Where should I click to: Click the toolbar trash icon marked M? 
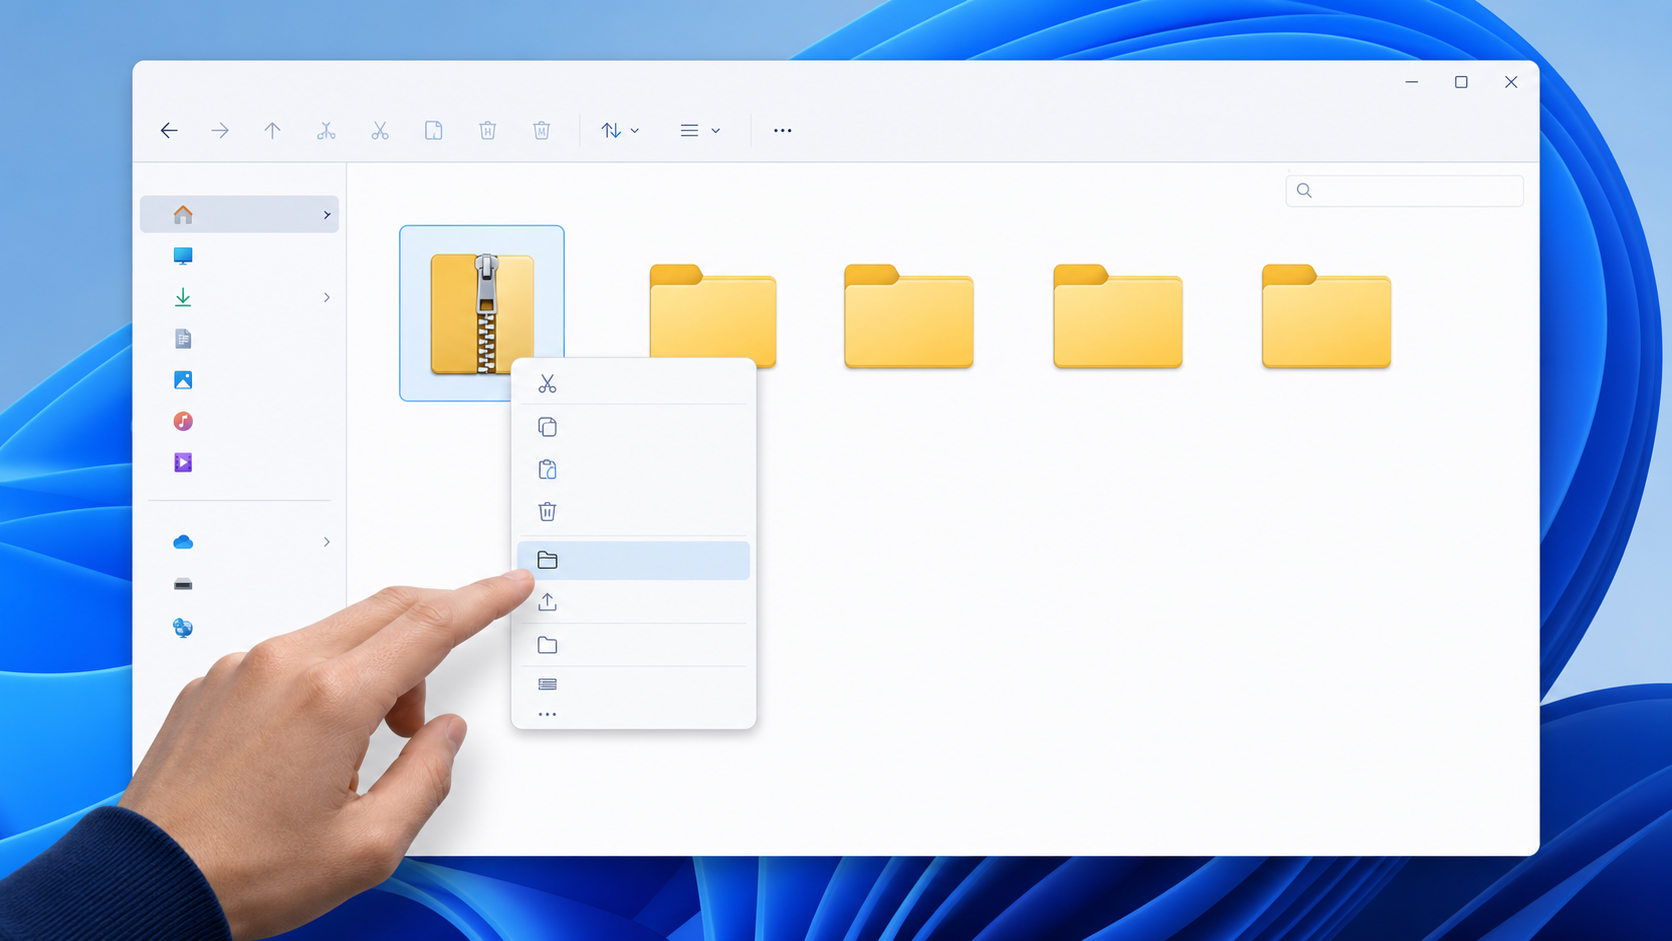pyautogui.click(x=541, y=130)
